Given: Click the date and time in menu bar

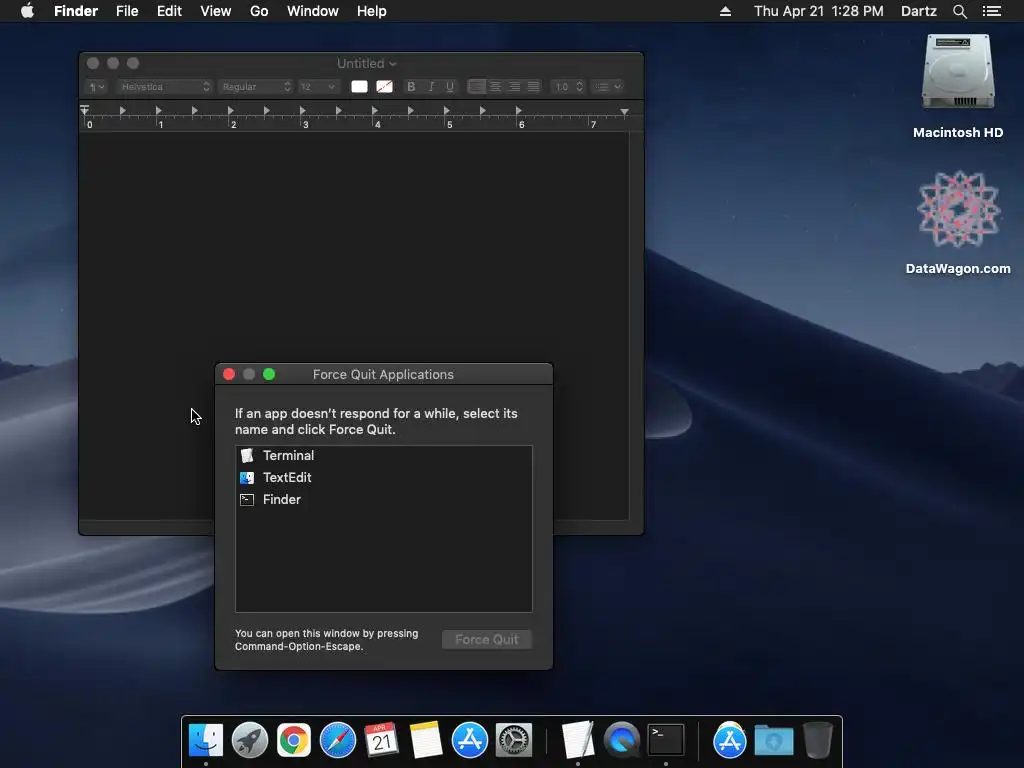Looking at the screenshot, I should (818, 11).
